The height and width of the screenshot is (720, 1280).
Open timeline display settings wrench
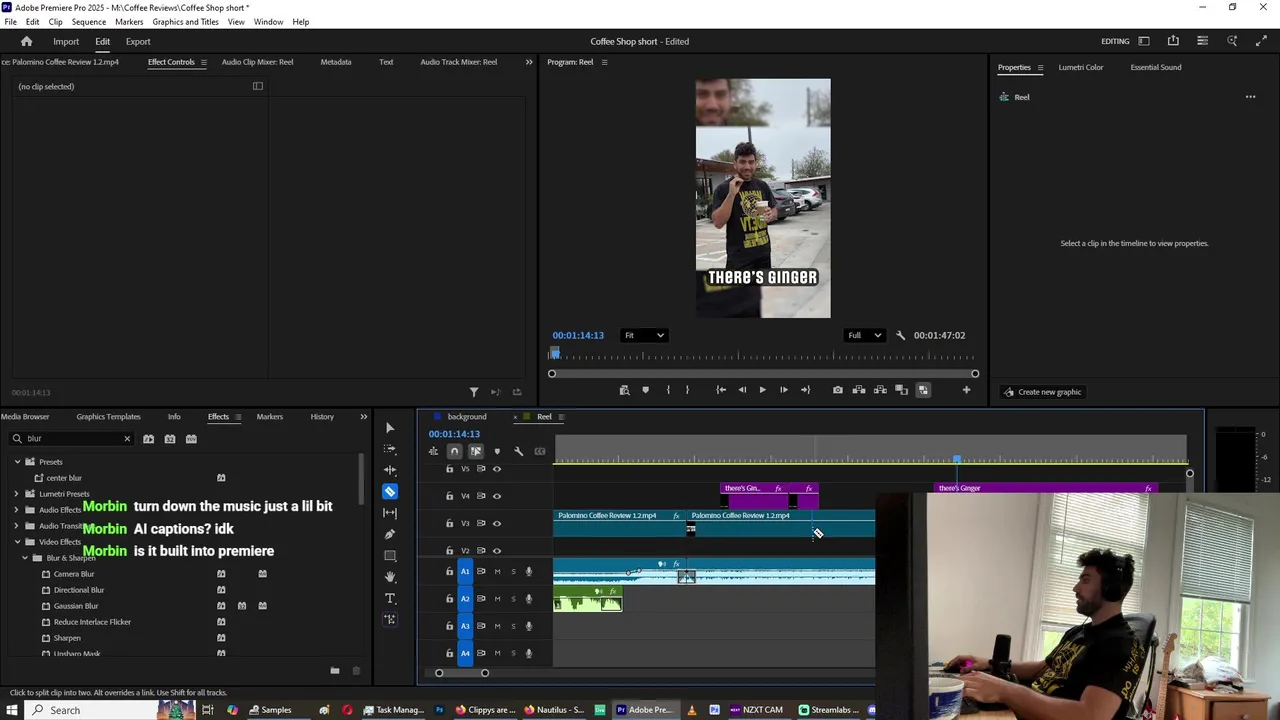(x=518, y=451)
